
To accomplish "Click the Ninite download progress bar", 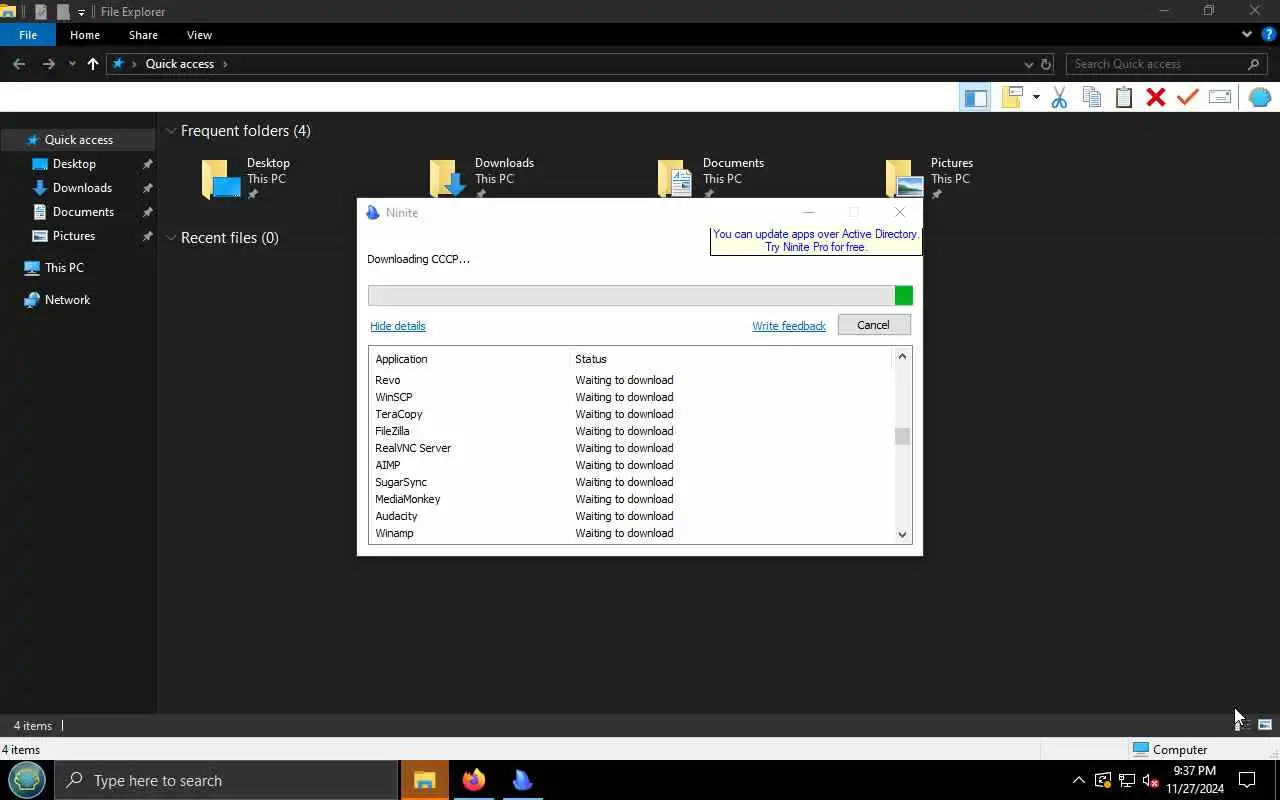I will click(640, 295).
